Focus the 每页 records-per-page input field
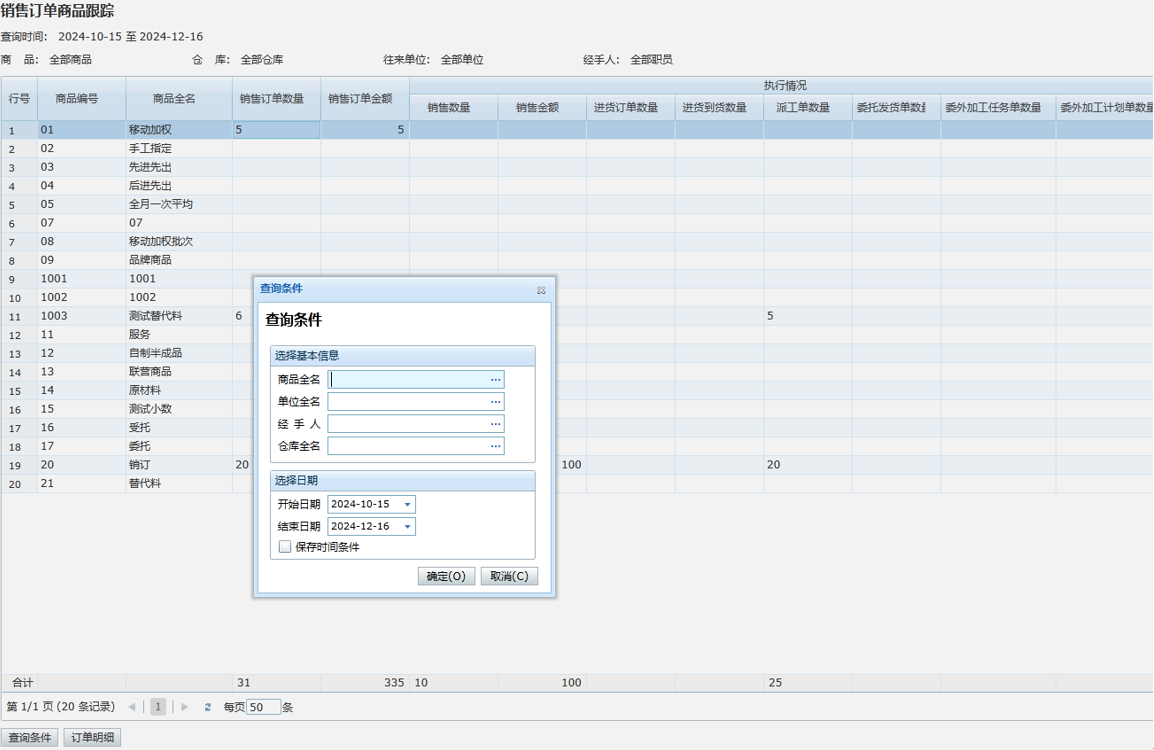This screenshot has width=1154, height=750. (x=263, y=707)
